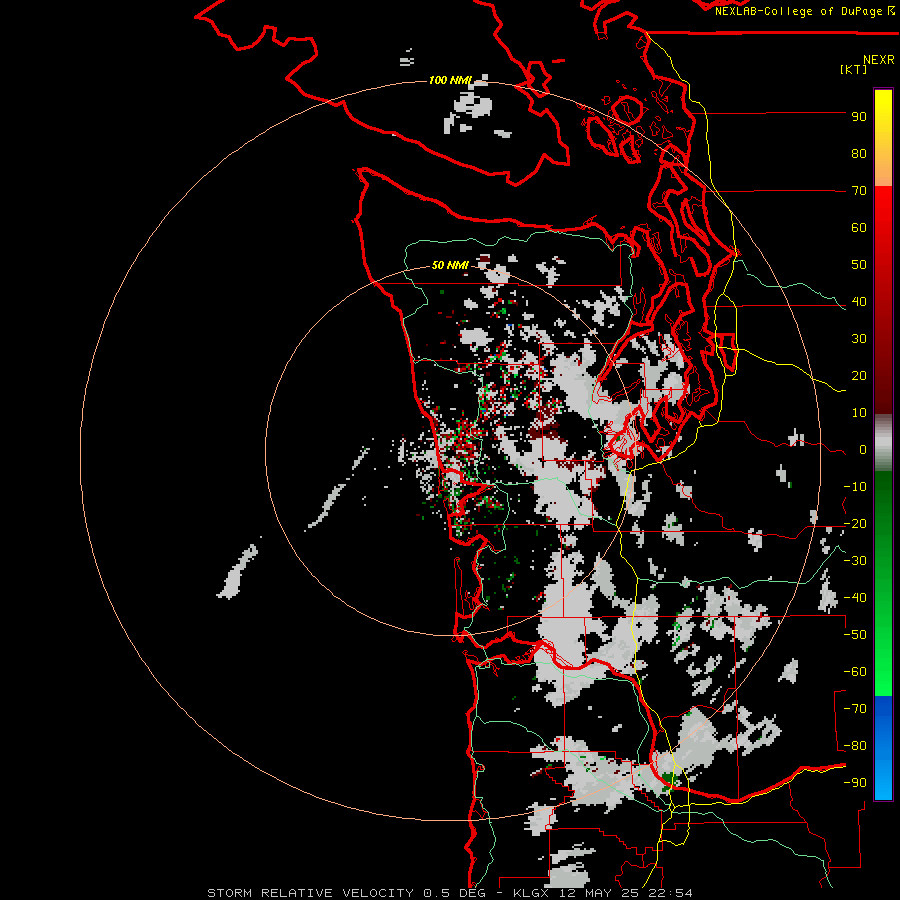Click the -60 value on the velocity scale
The image size is (900, 900).
click(x=855, y=672)
